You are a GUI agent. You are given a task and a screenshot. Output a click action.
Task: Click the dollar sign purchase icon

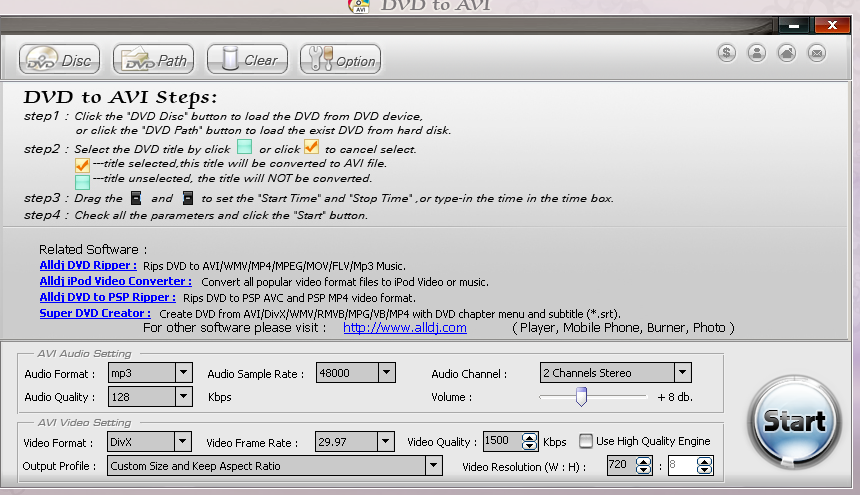tap(727, 53)
